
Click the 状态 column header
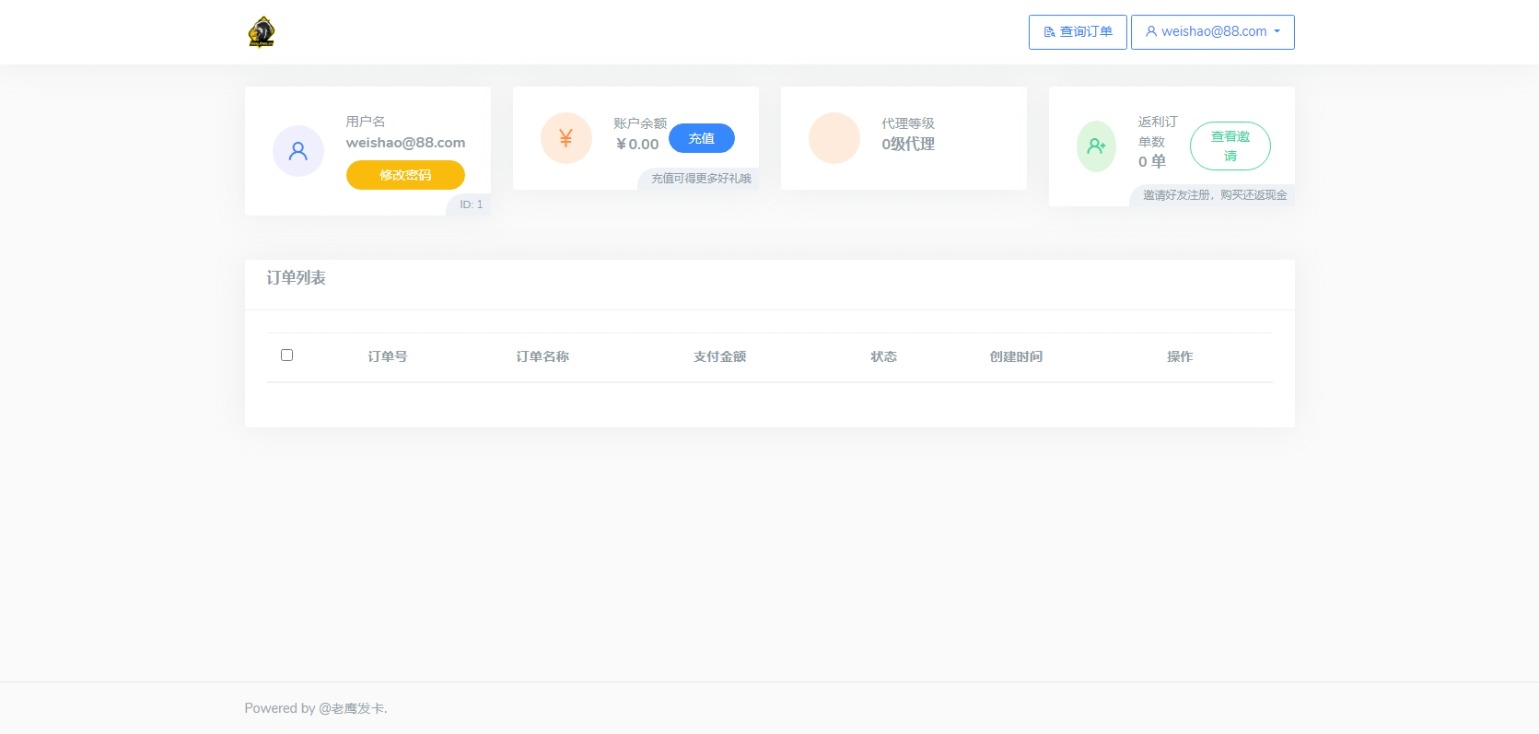pos(884,357)
